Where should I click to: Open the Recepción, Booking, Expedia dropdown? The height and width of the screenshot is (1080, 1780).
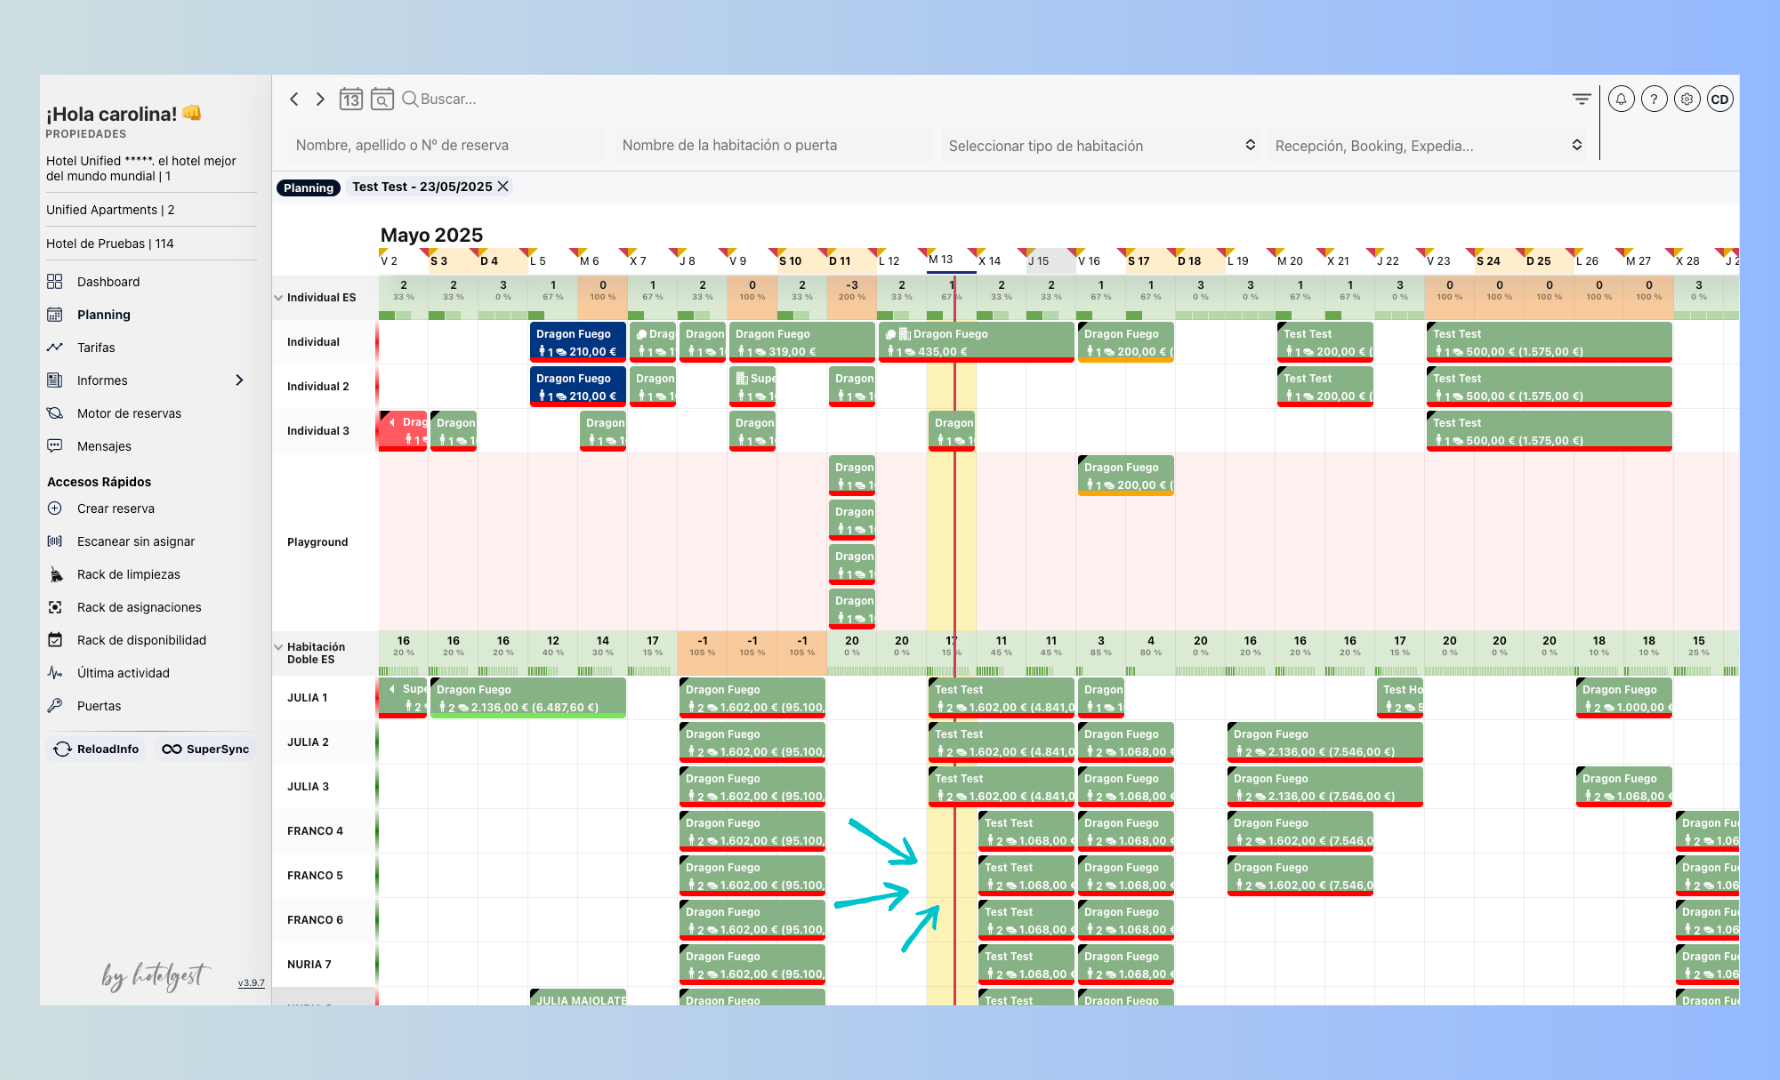point(1427,145)
